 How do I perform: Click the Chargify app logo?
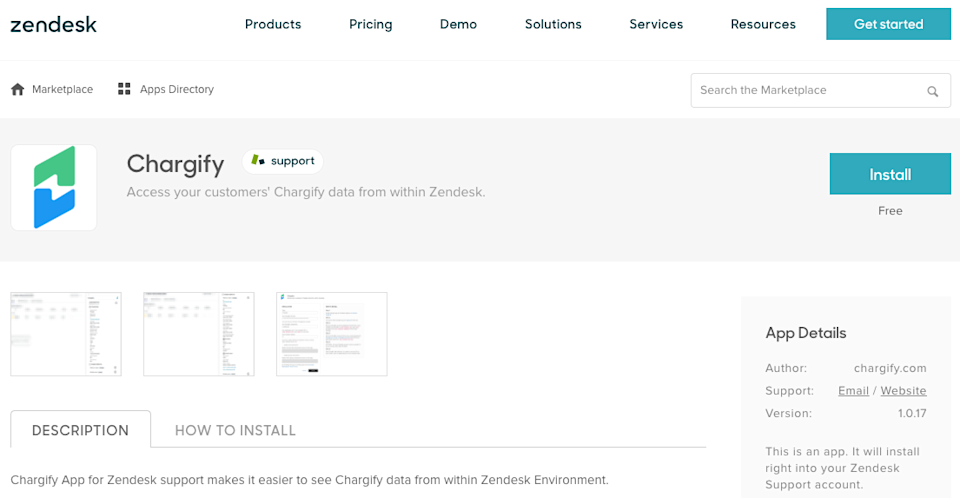pyautogui.click(x=54, y=187)
